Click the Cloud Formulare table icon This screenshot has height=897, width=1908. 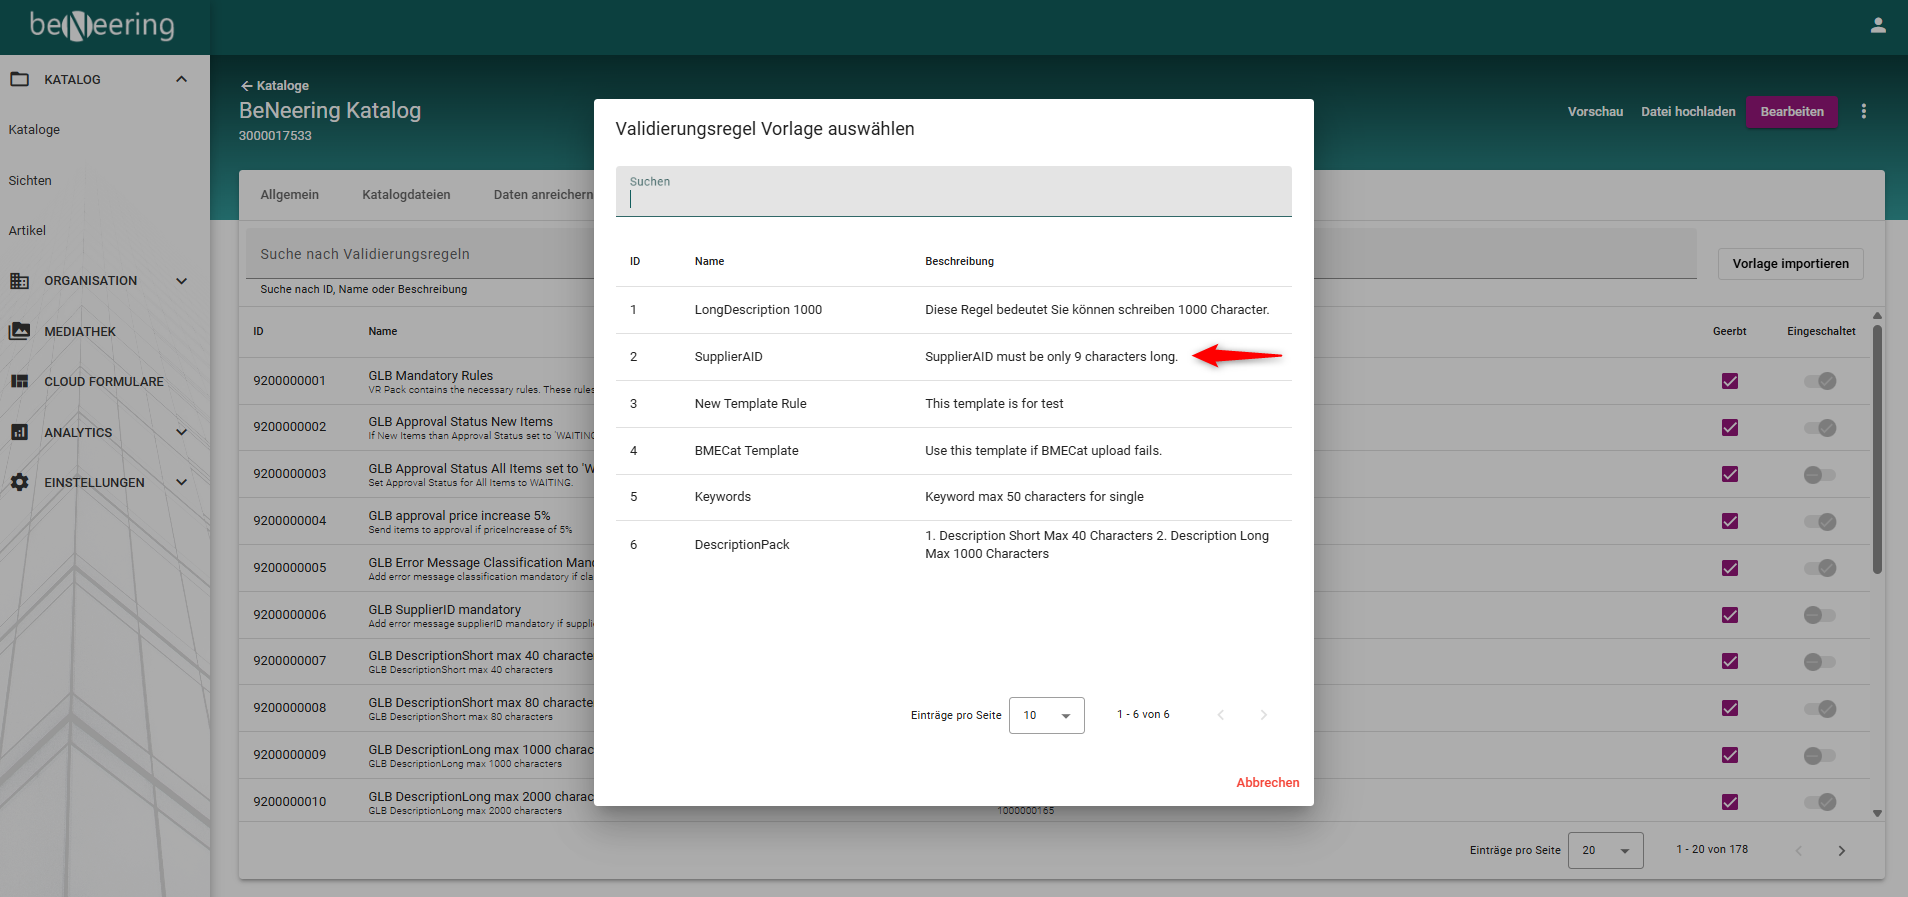pos(20,381)
